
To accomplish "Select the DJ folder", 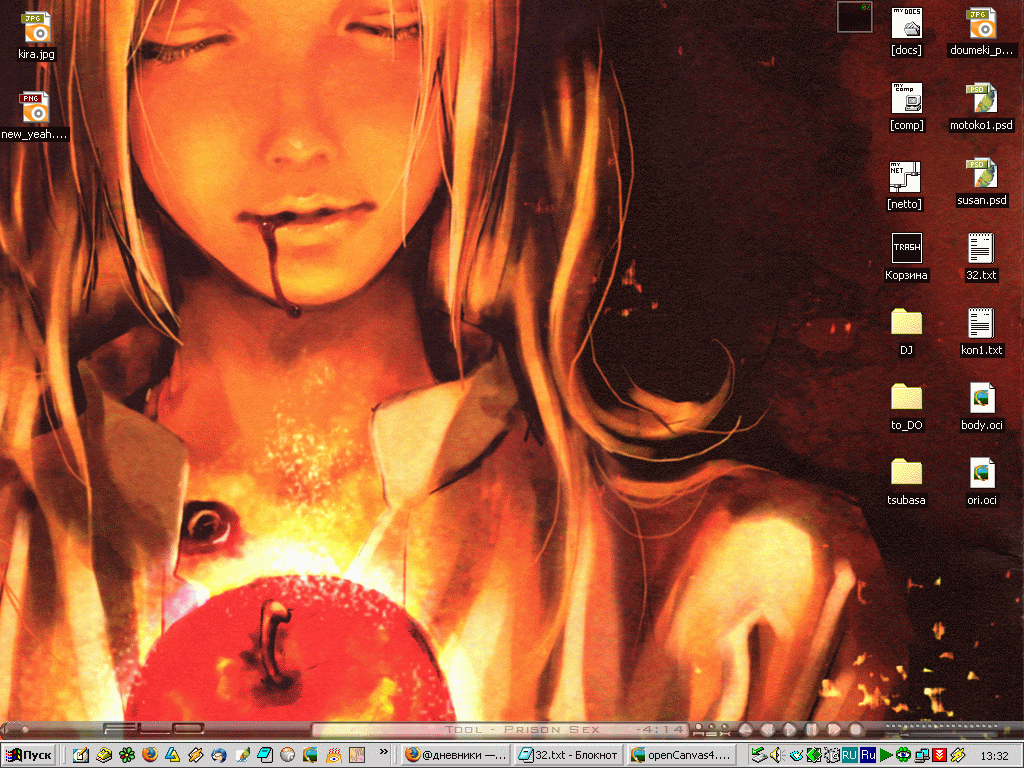I will [906, 332].
